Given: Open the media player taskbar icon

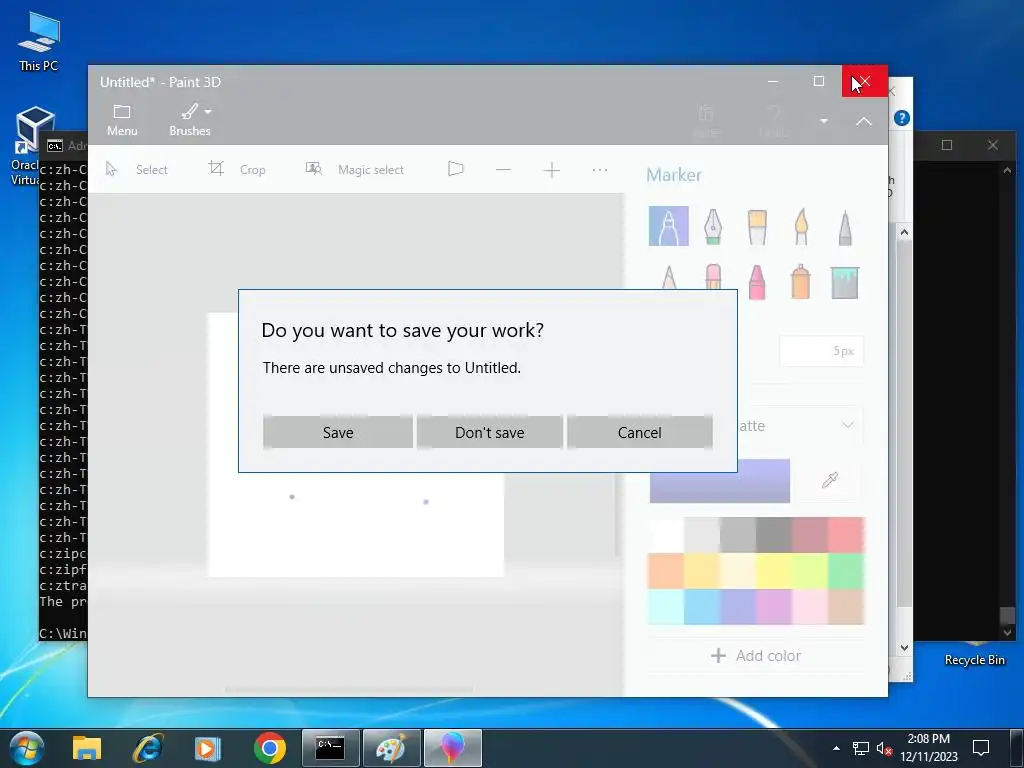Looking at the screenshot, I should click(x=208, y=748).
